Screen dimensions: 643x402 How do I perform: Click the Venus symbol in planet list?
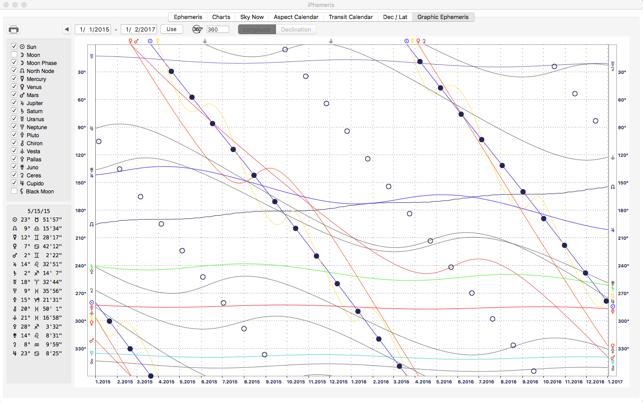22,87
